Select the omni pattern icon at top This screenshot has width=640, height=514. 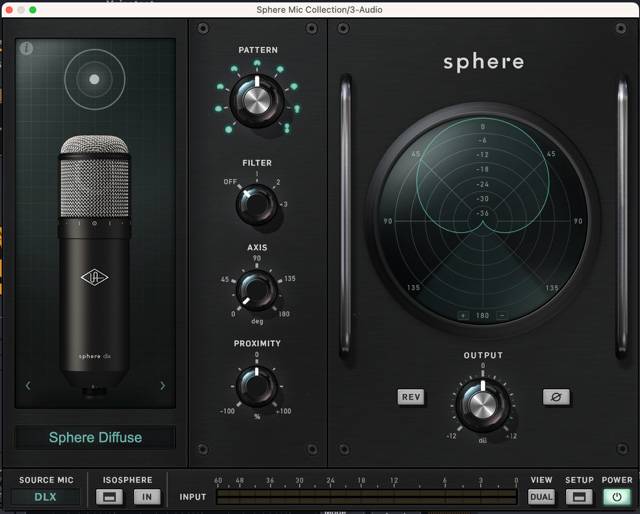[257, 63]
